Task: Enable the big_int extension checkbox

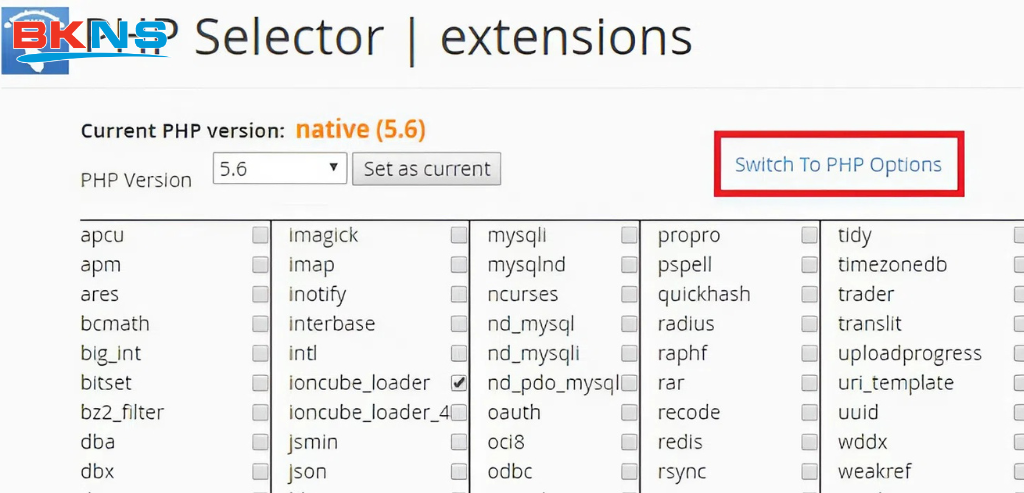Action: (261, 353)
